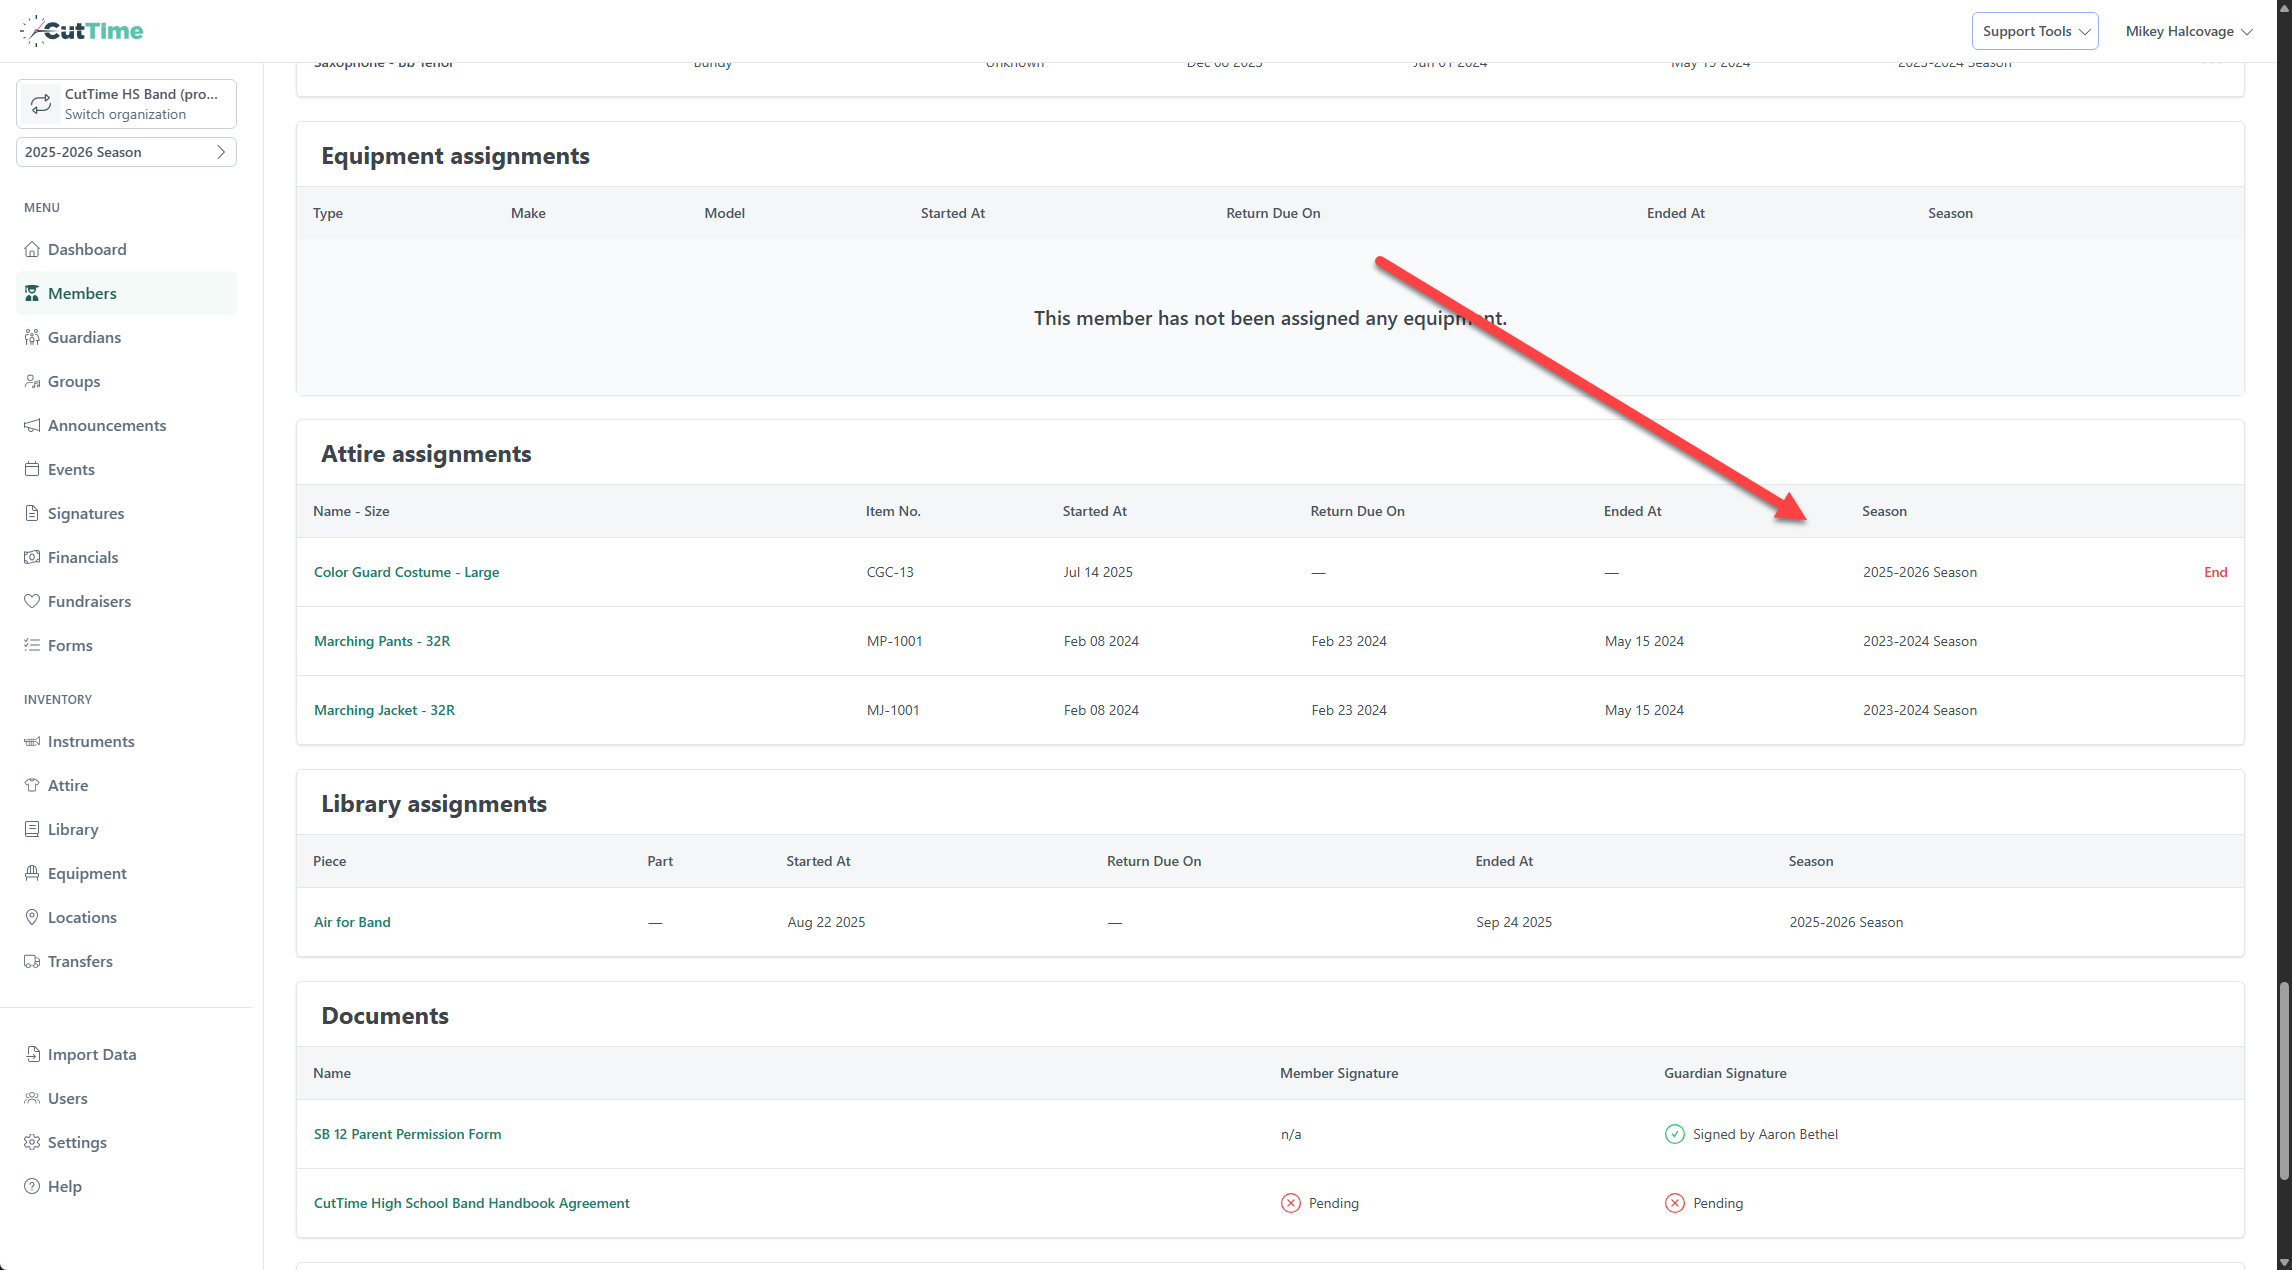Image resolution: width=2292 pixels, height=1270 pixels.
Task: Expand the 2025-2026 Season selector
Action: (126, 152)
